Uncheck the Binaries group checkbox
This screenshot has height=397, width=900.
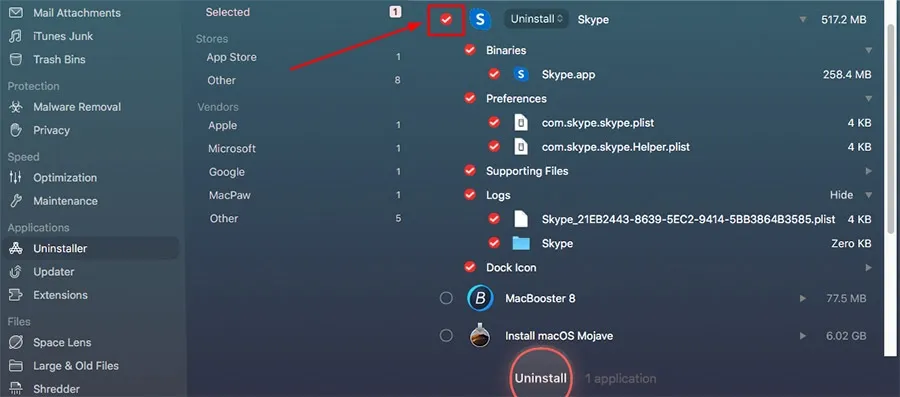470,50
